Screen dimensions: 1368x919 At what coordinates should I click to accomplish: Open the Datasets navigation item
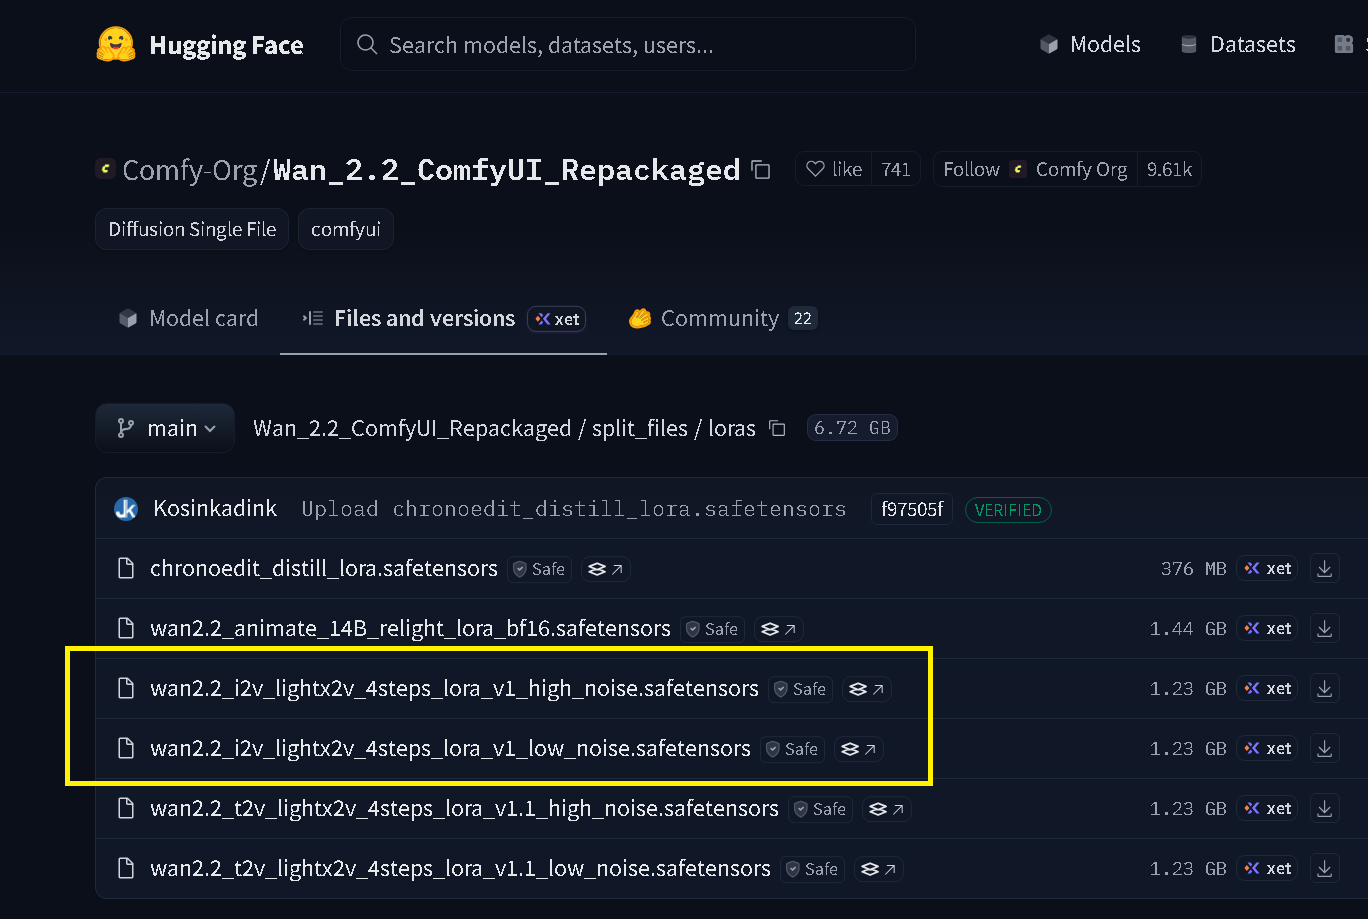coord(1238,45)
